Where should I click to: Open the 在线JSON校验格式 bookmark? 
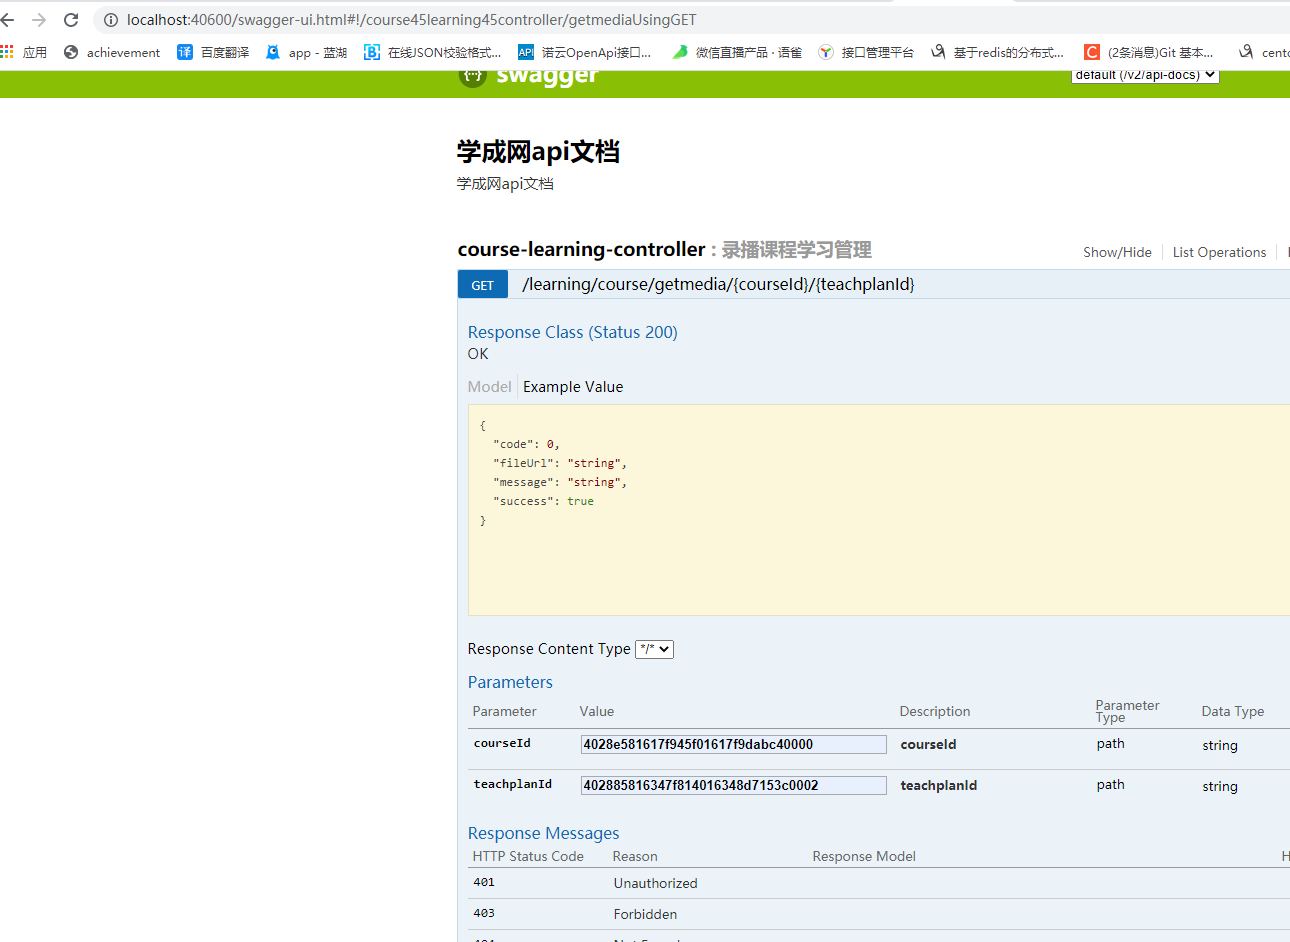433,52
